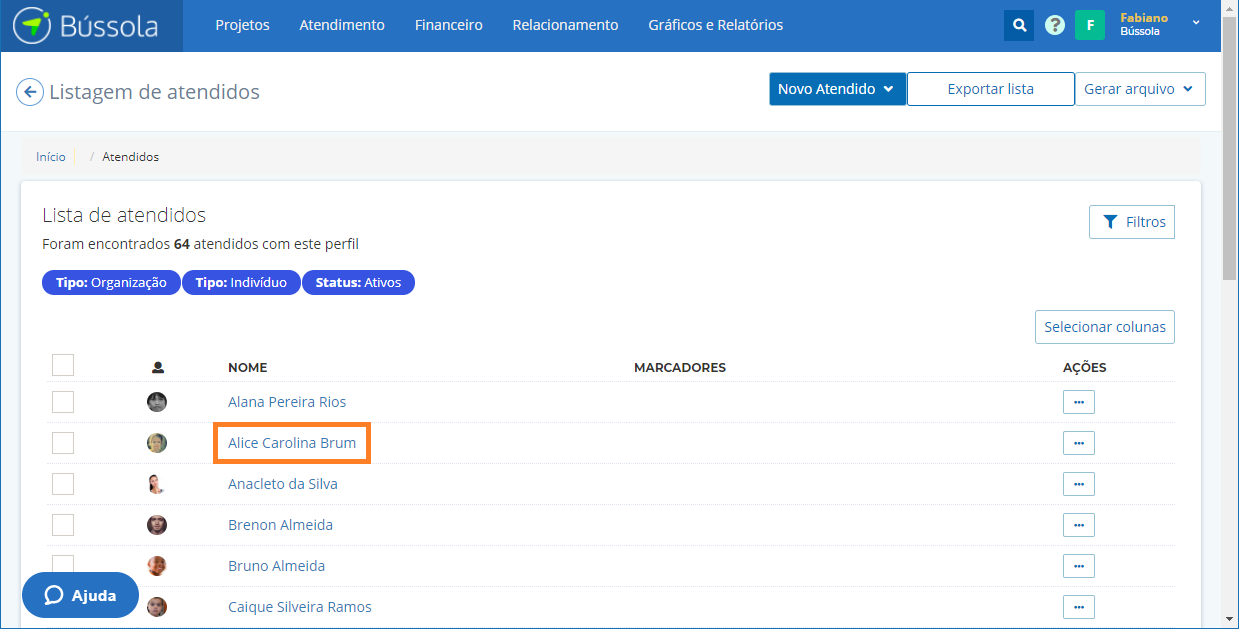Click the Tipo: Organização filter tag
The width and height of the screenshot is (1239, 629).
click(x=111, y=283)
